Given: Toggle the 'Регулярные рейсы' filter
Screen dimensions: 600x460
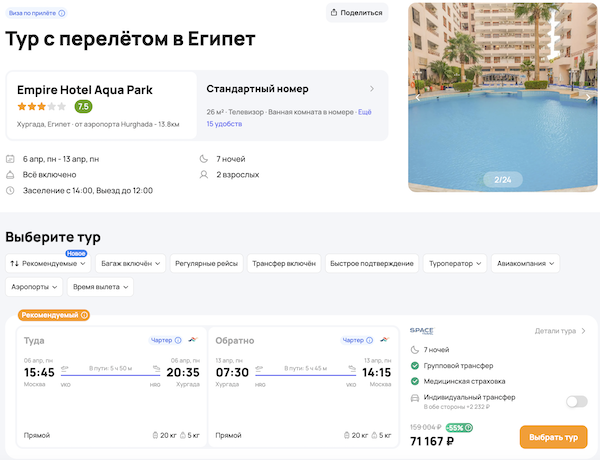Looking at the screenshot, I should (206, 263).
